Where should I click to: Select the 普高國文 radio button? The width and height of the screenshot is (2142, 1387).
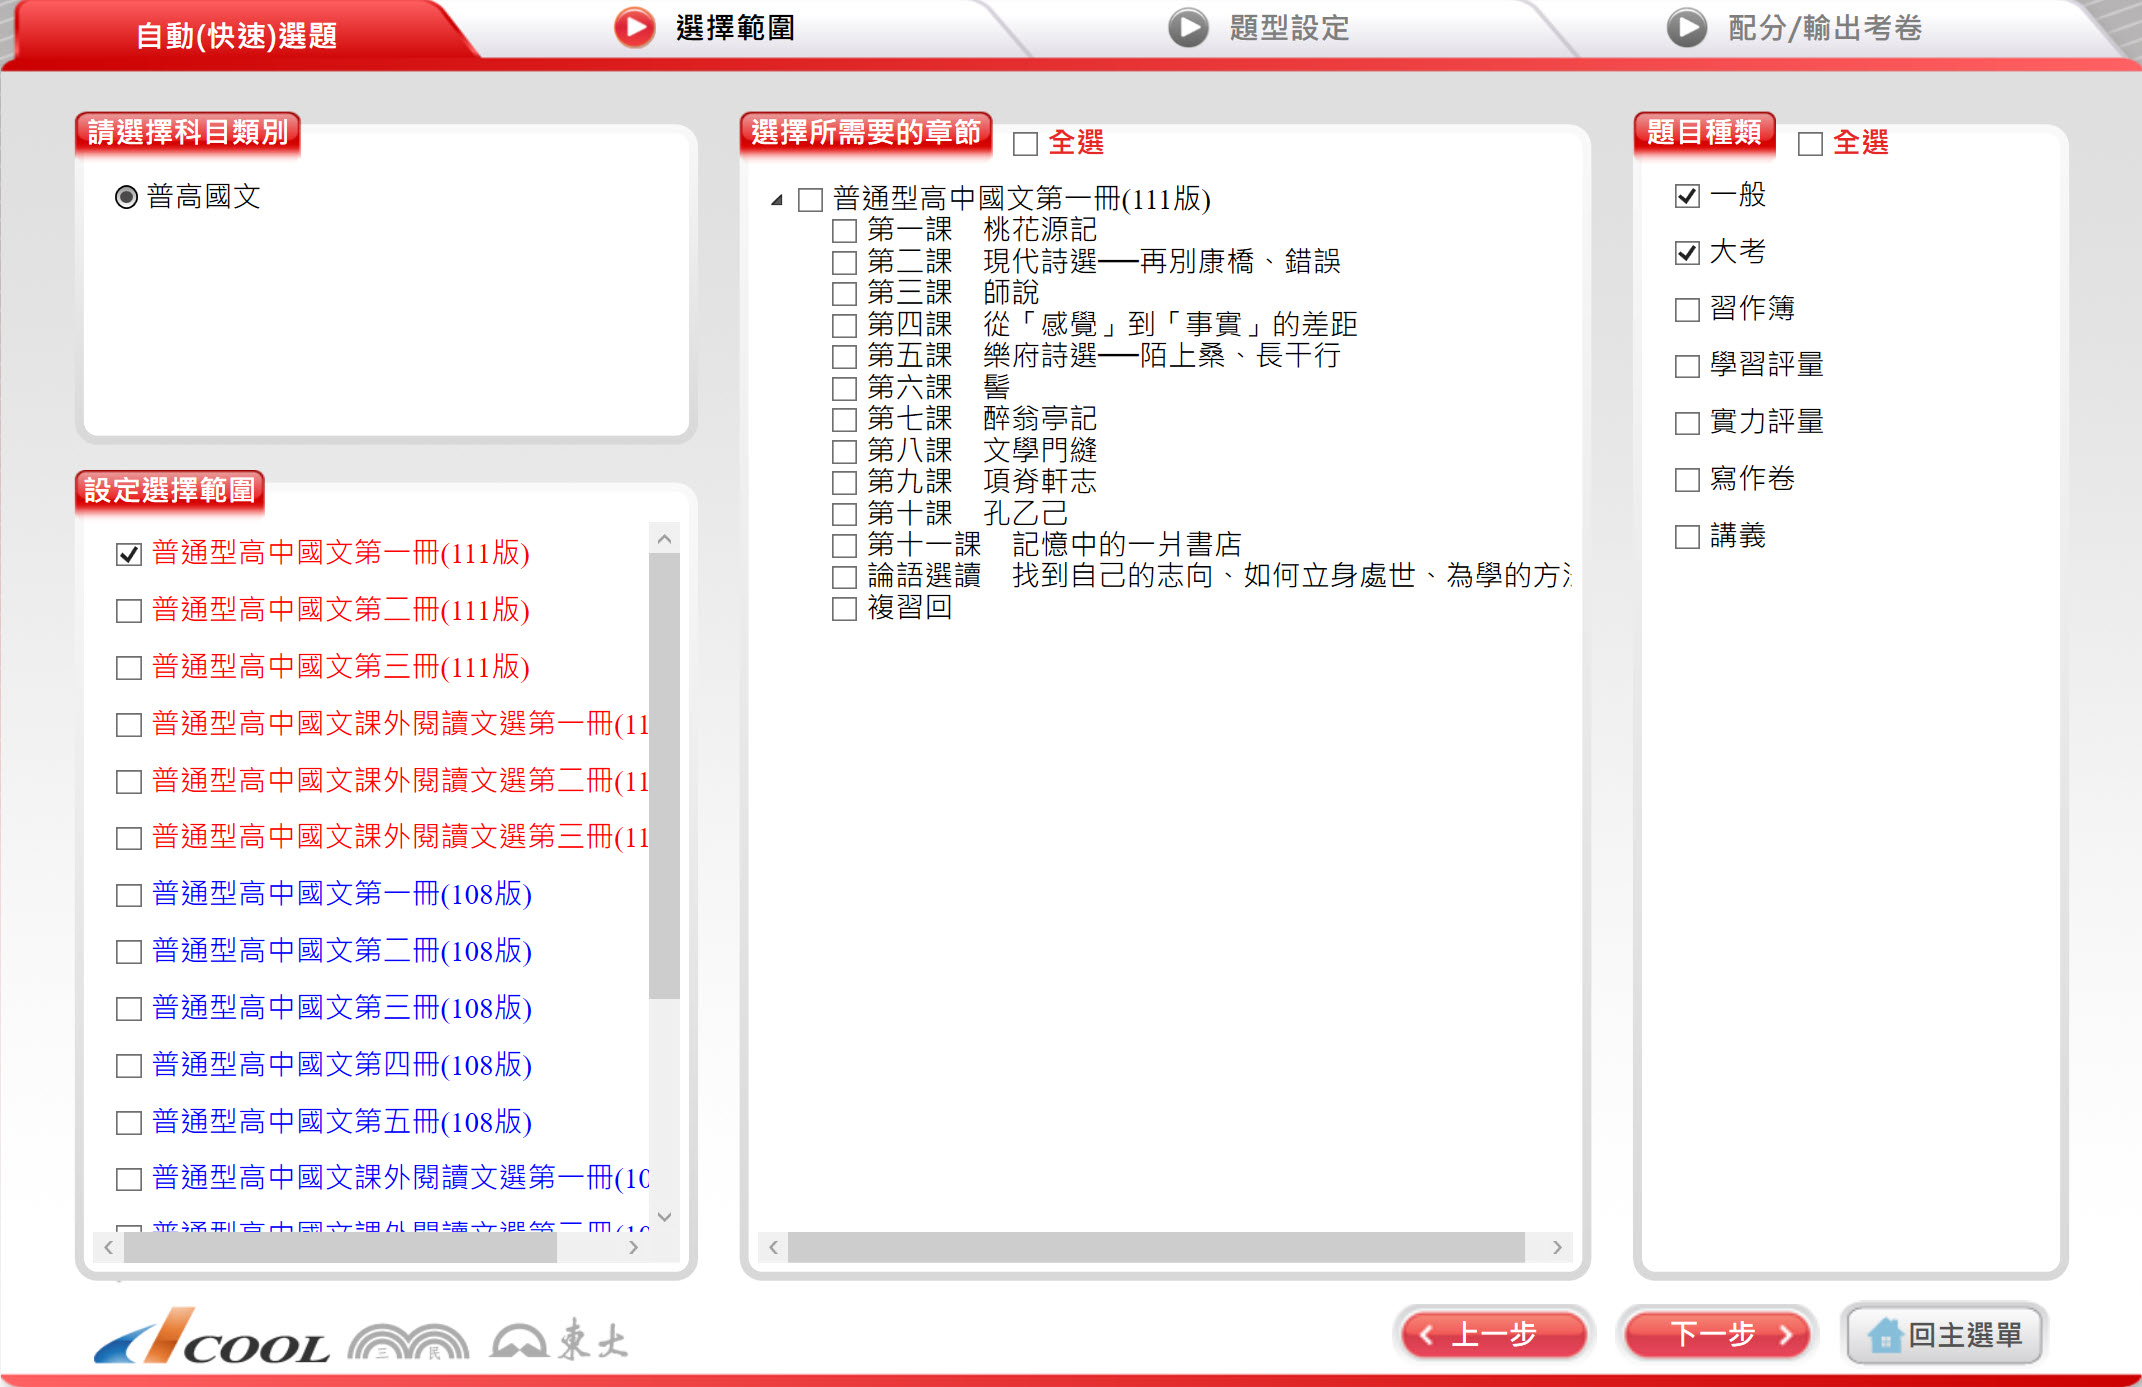click(x=126, y=197)
